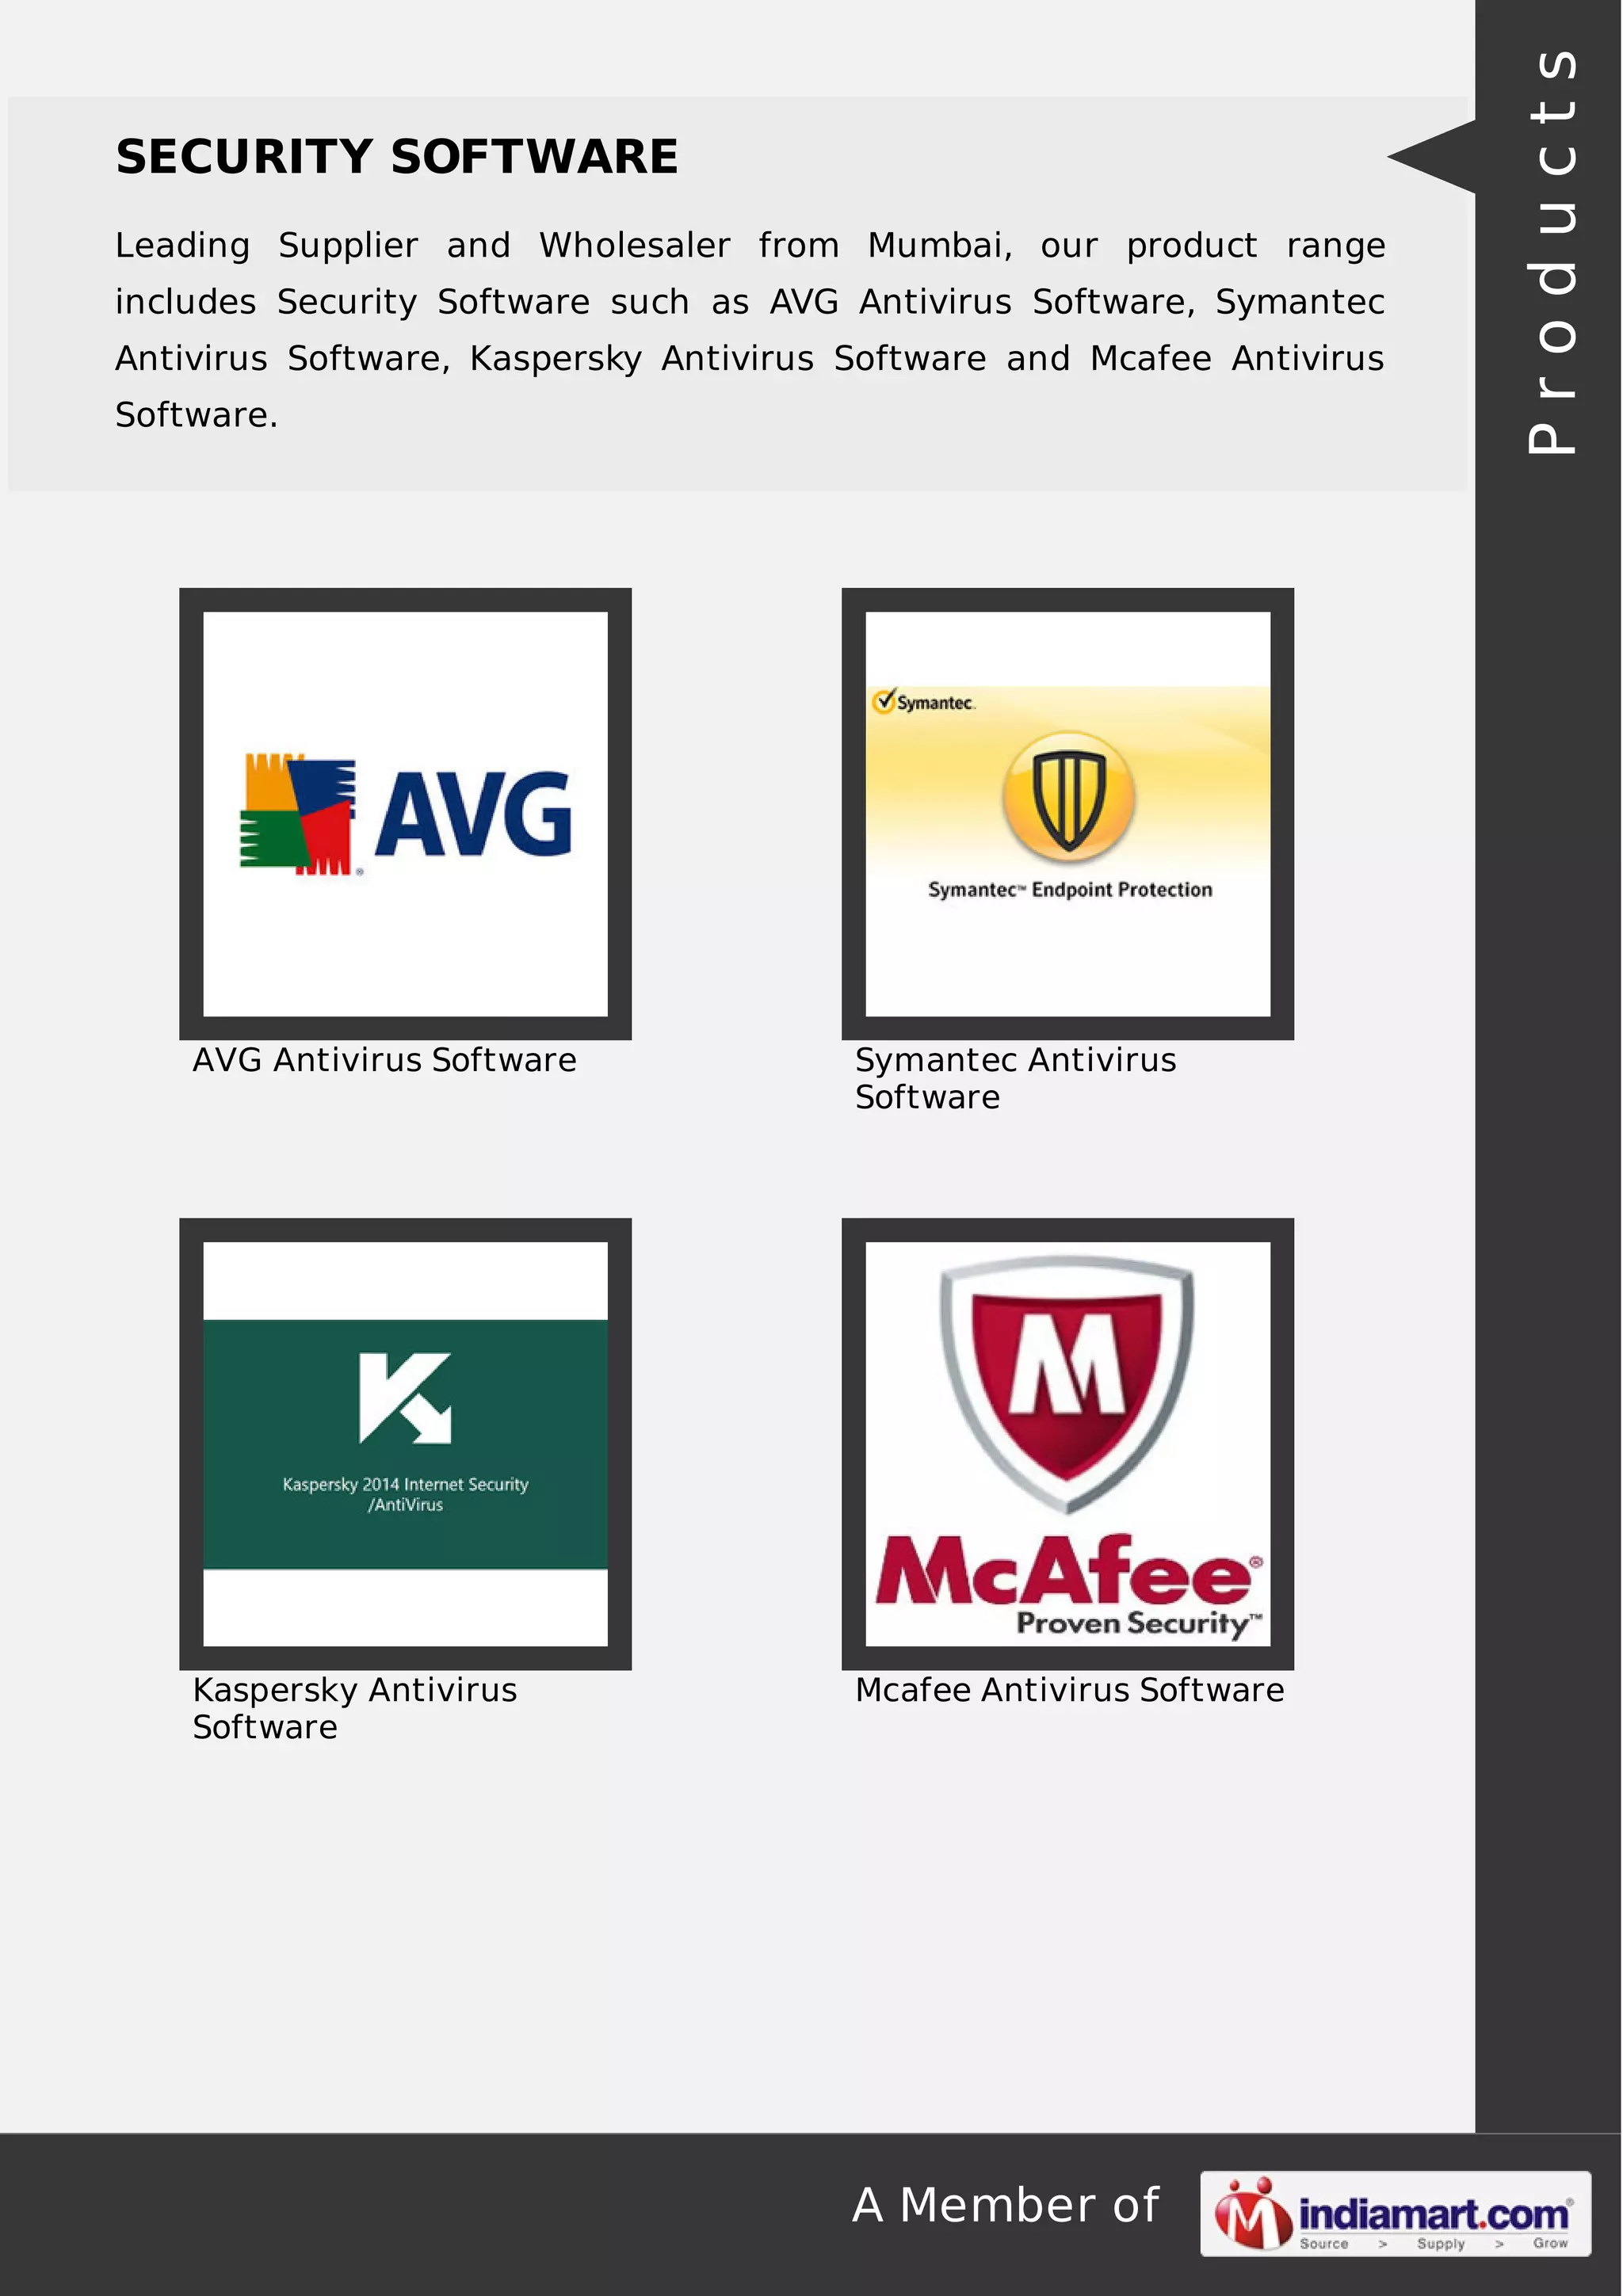Viewport: 1623px width, 2296px height.
Task: Click the AVG four-color square logo icon
Action: click(297, 814)
